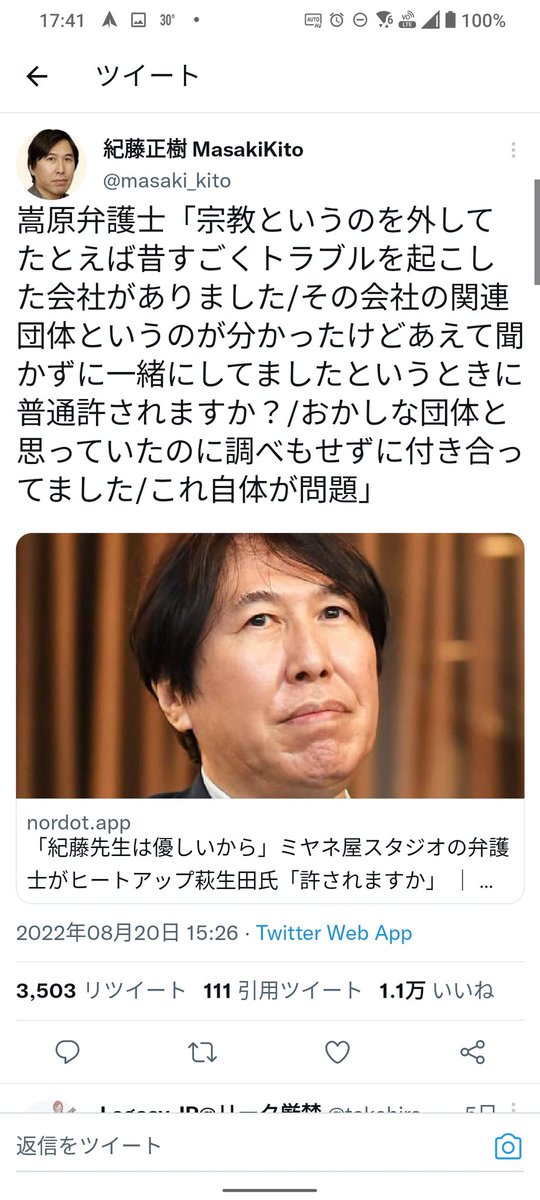
Task: Follow the Twitter Web App link
Action: [x=334, y=932]
